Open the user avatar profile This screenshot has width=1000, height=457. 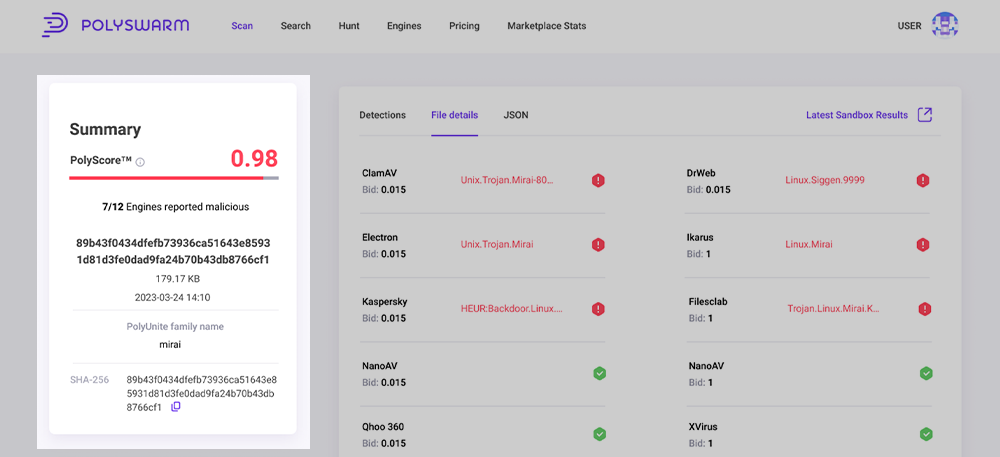coord(944,26)
